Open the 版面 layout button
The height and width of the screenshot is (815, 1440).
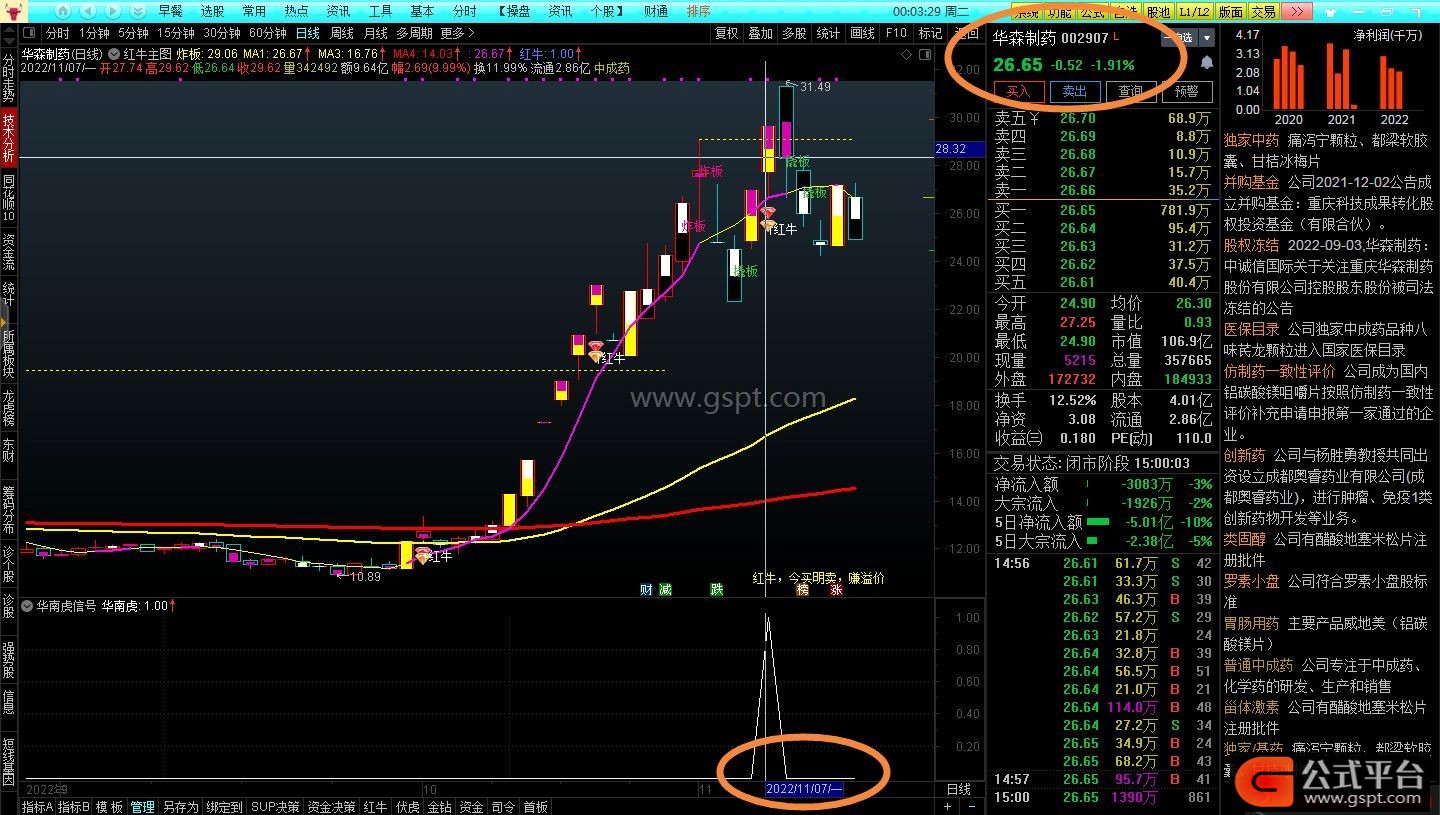pos(1230,12)
